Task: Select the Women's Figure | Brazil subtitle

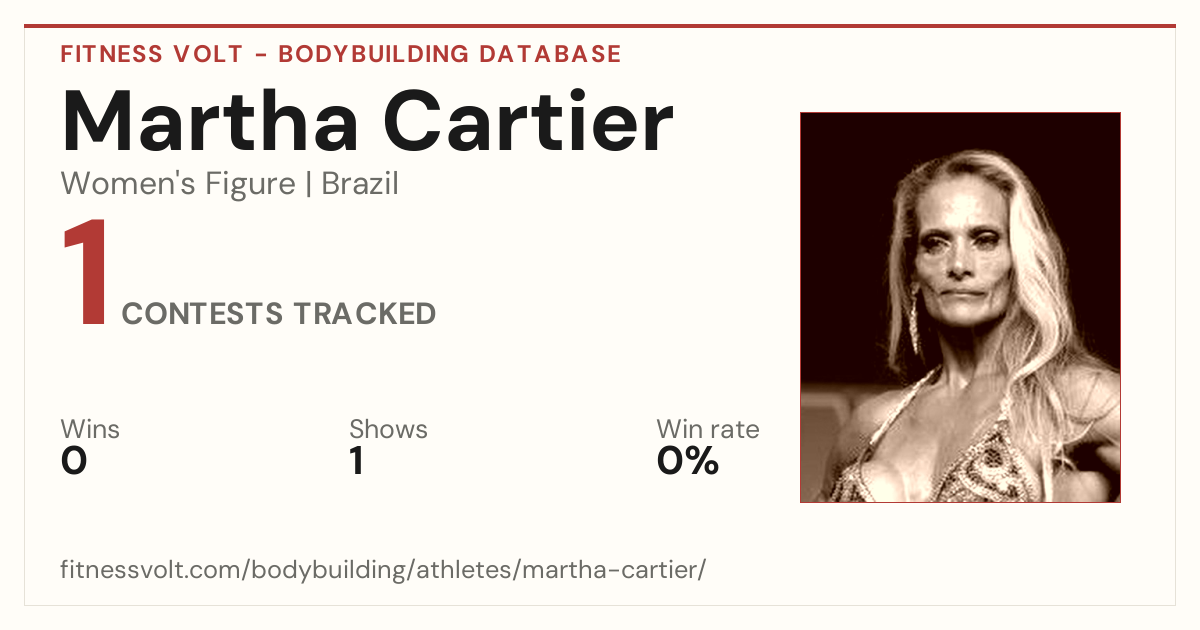Action: click(230, 185)
